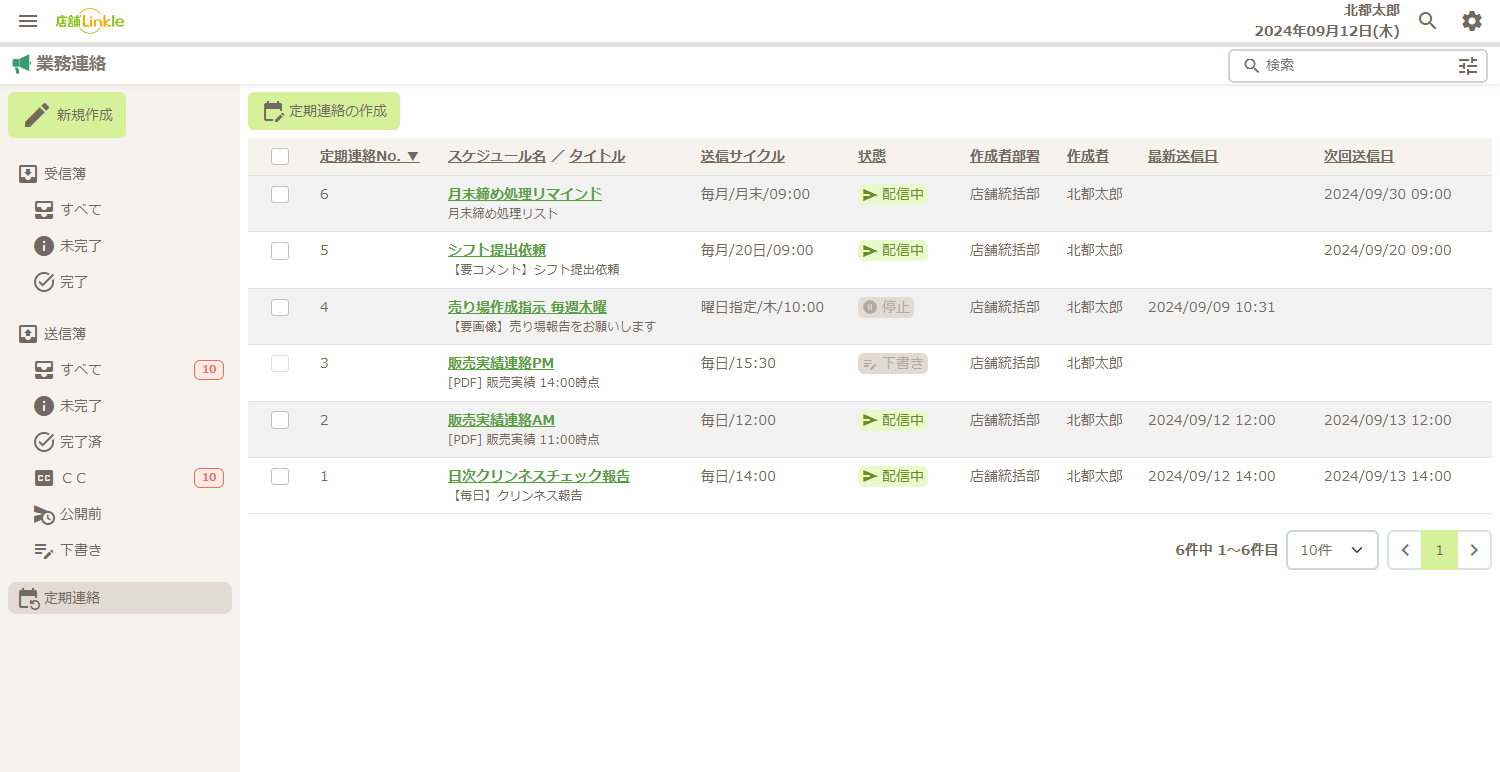
Task: Open the hamburger navigation menu
Action: pos(28,21)
